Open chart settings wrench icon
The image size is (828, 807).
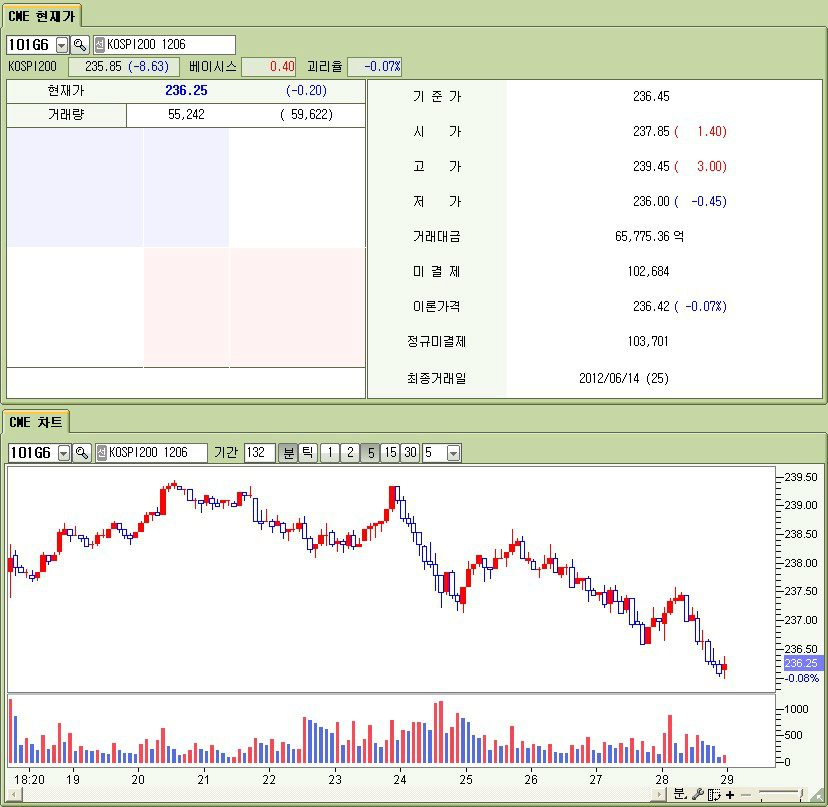click(x=697, y=794)
